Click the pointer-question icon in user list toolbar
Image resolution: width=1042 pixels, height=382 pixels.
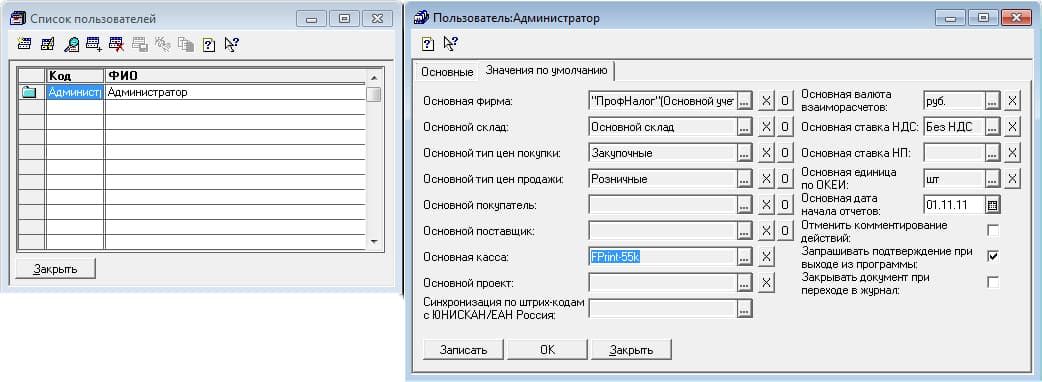pos(231,45)
